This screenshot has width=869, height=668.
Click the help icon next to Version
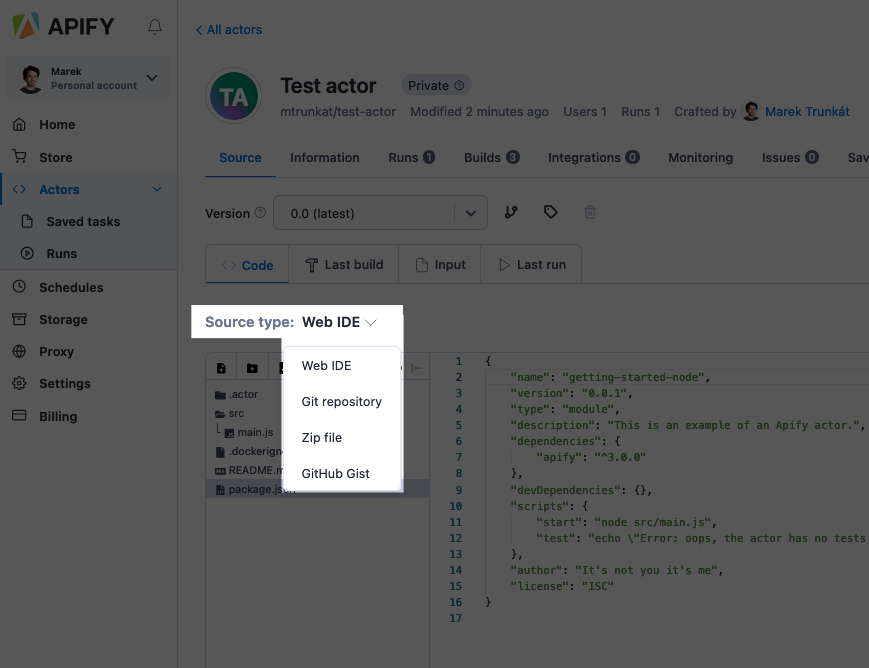[261, 213]
